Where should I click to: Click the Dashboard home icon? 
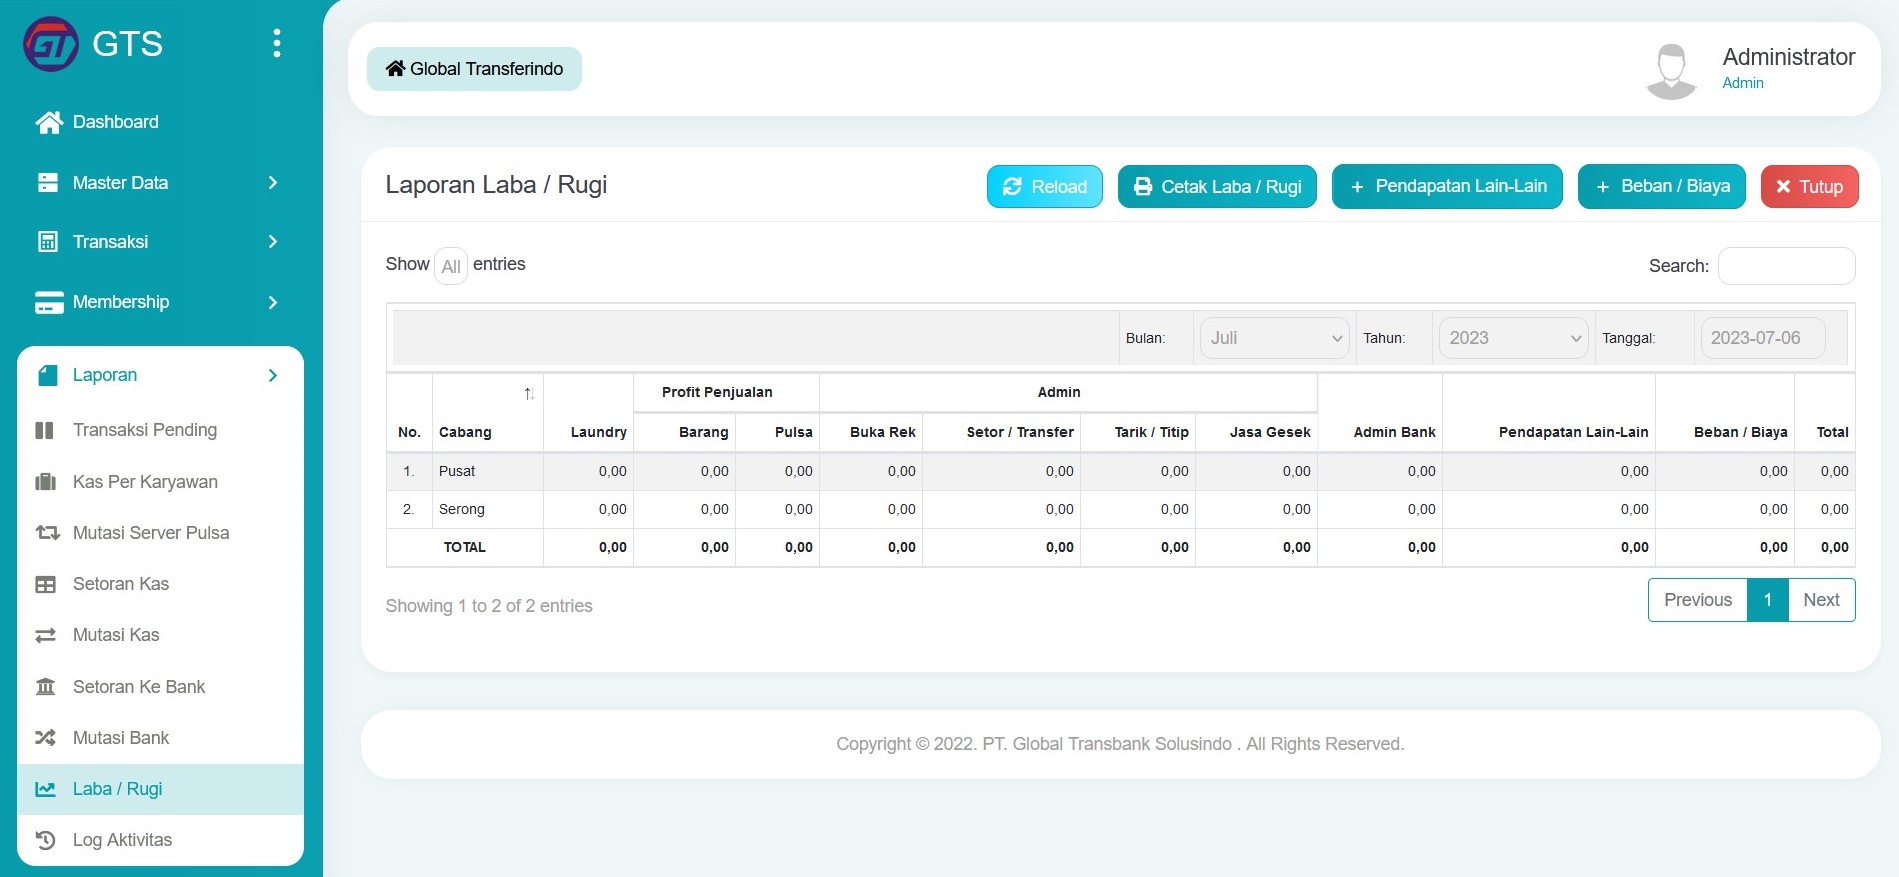click(48, 122)
